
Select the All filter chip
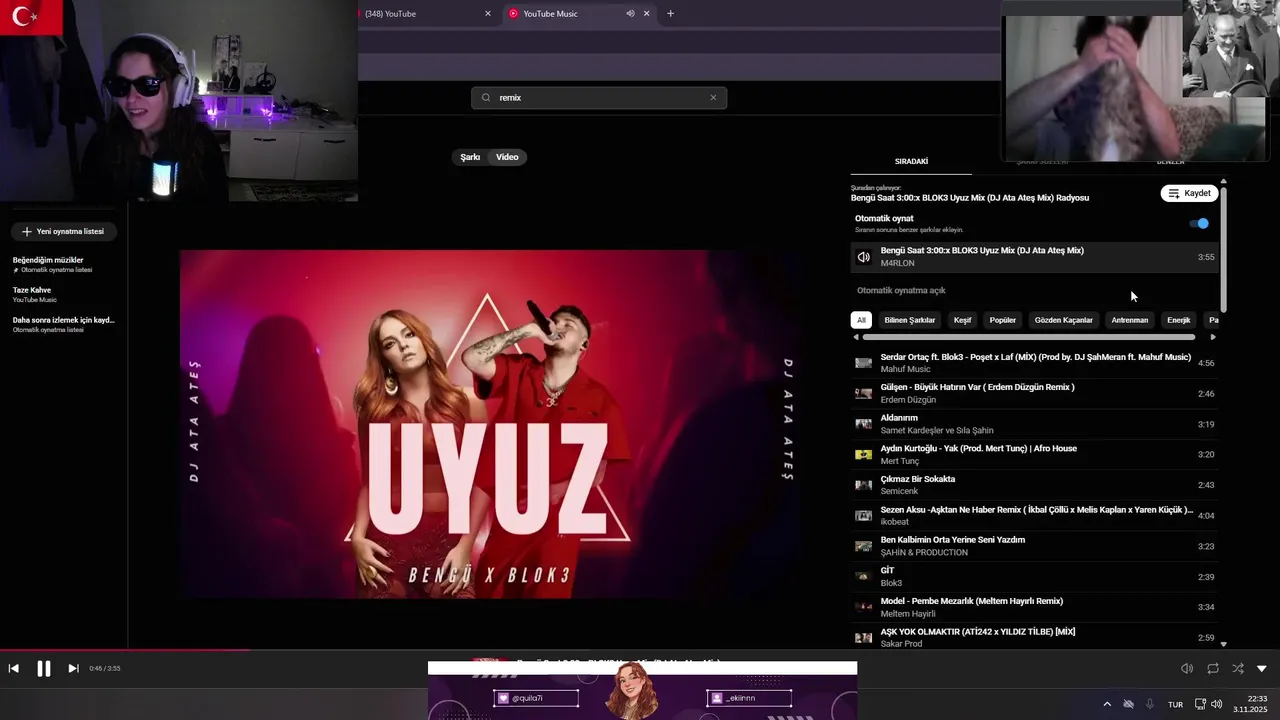[861, 320]
